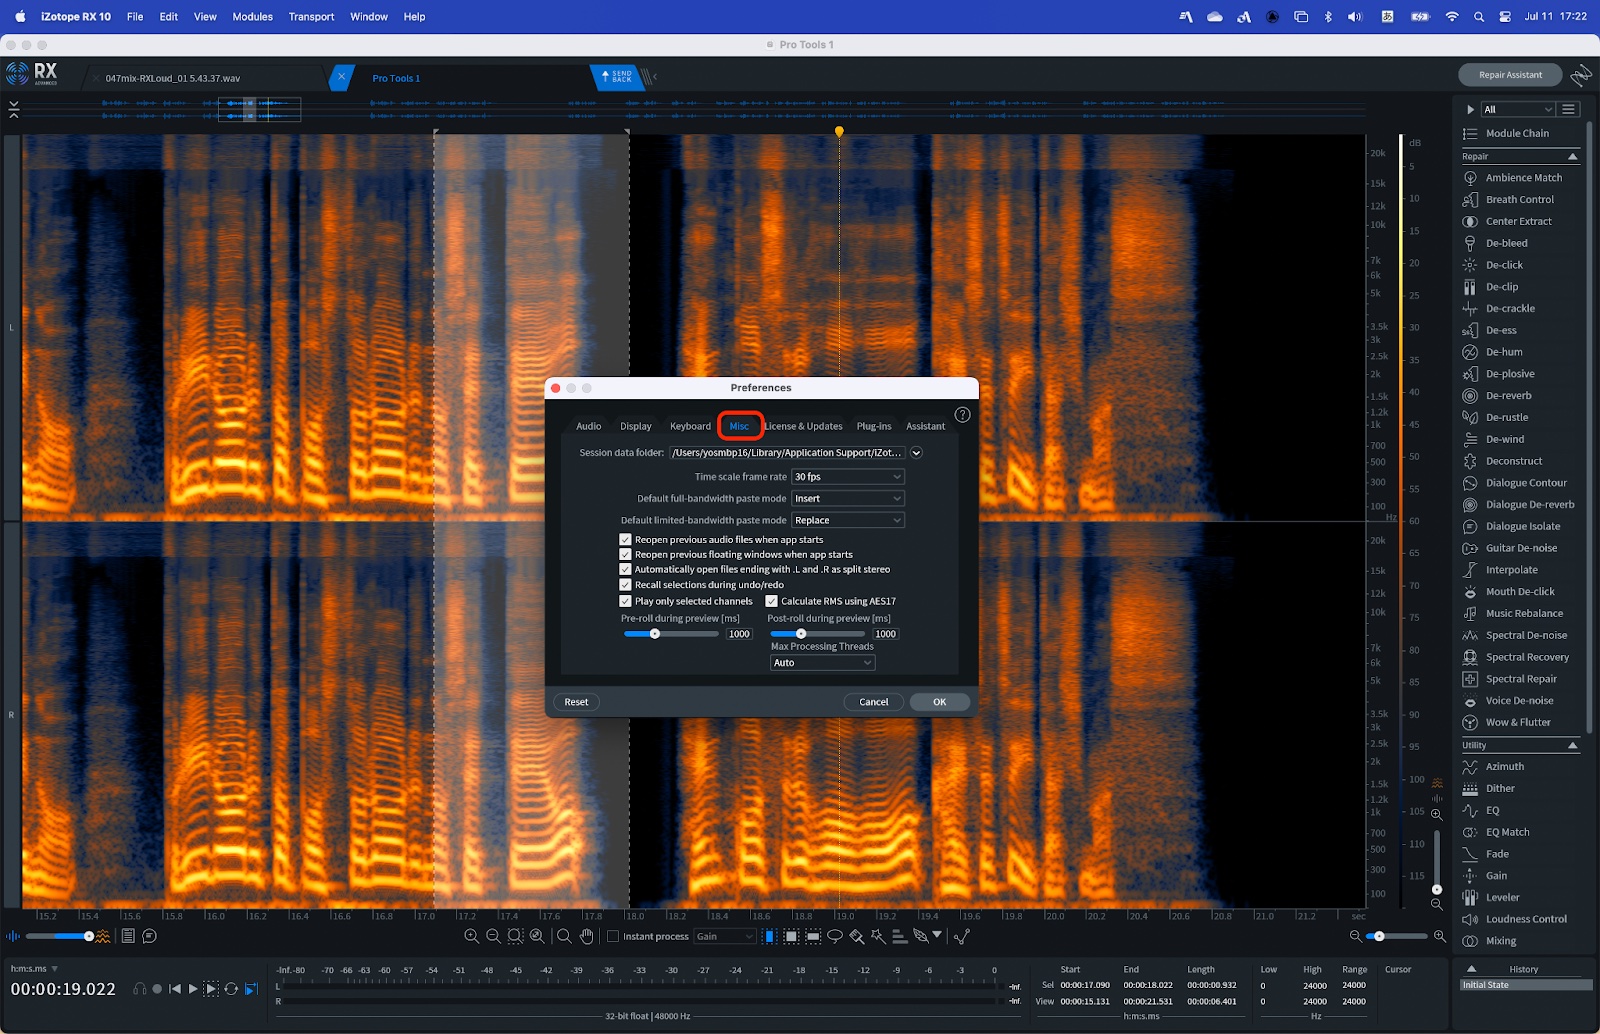Toggle Play only selected channels
This screenshot has height=1034, width=1600.
(x=625, y=601)
